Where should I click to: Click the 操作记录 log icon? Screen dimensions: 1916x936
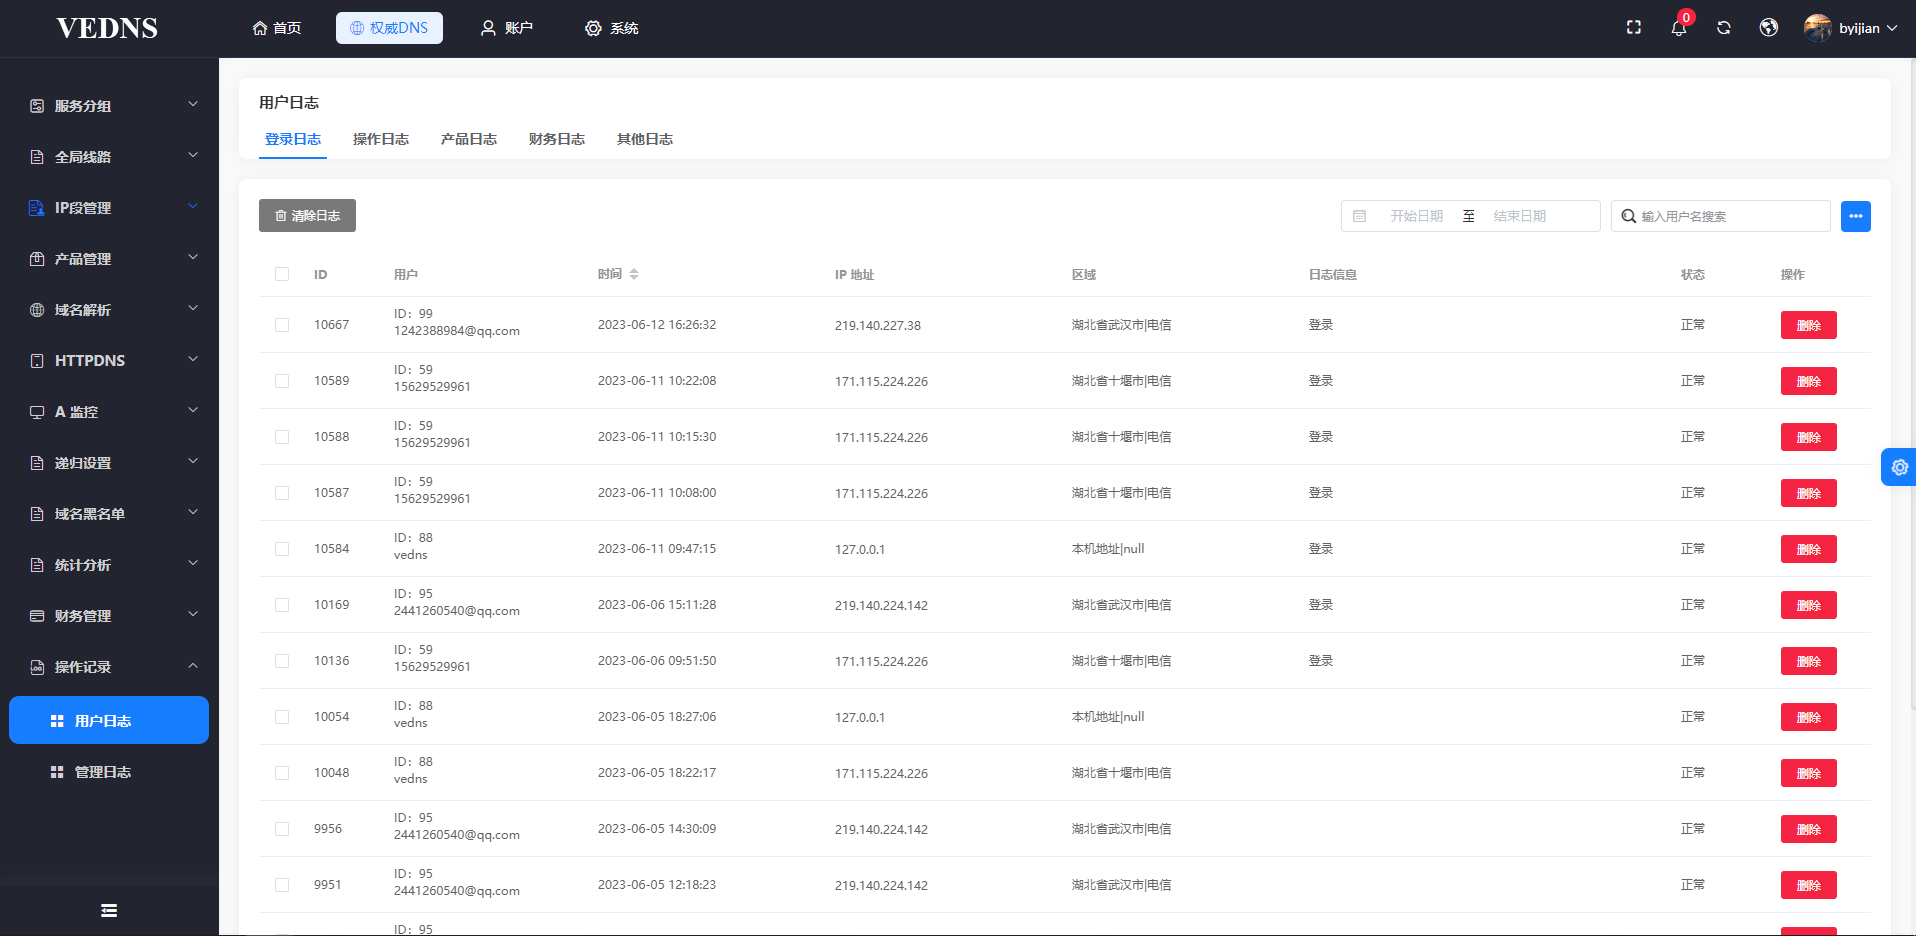[37, 667]
